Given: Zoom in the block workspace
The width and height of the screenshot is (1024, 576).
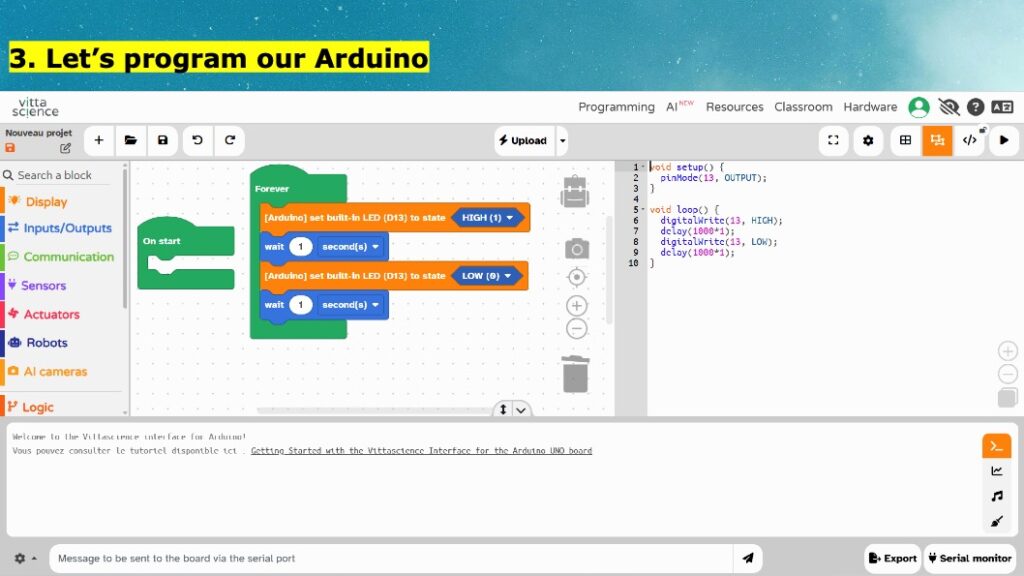Looking at the screenshot, I should (x=576, y=305).
